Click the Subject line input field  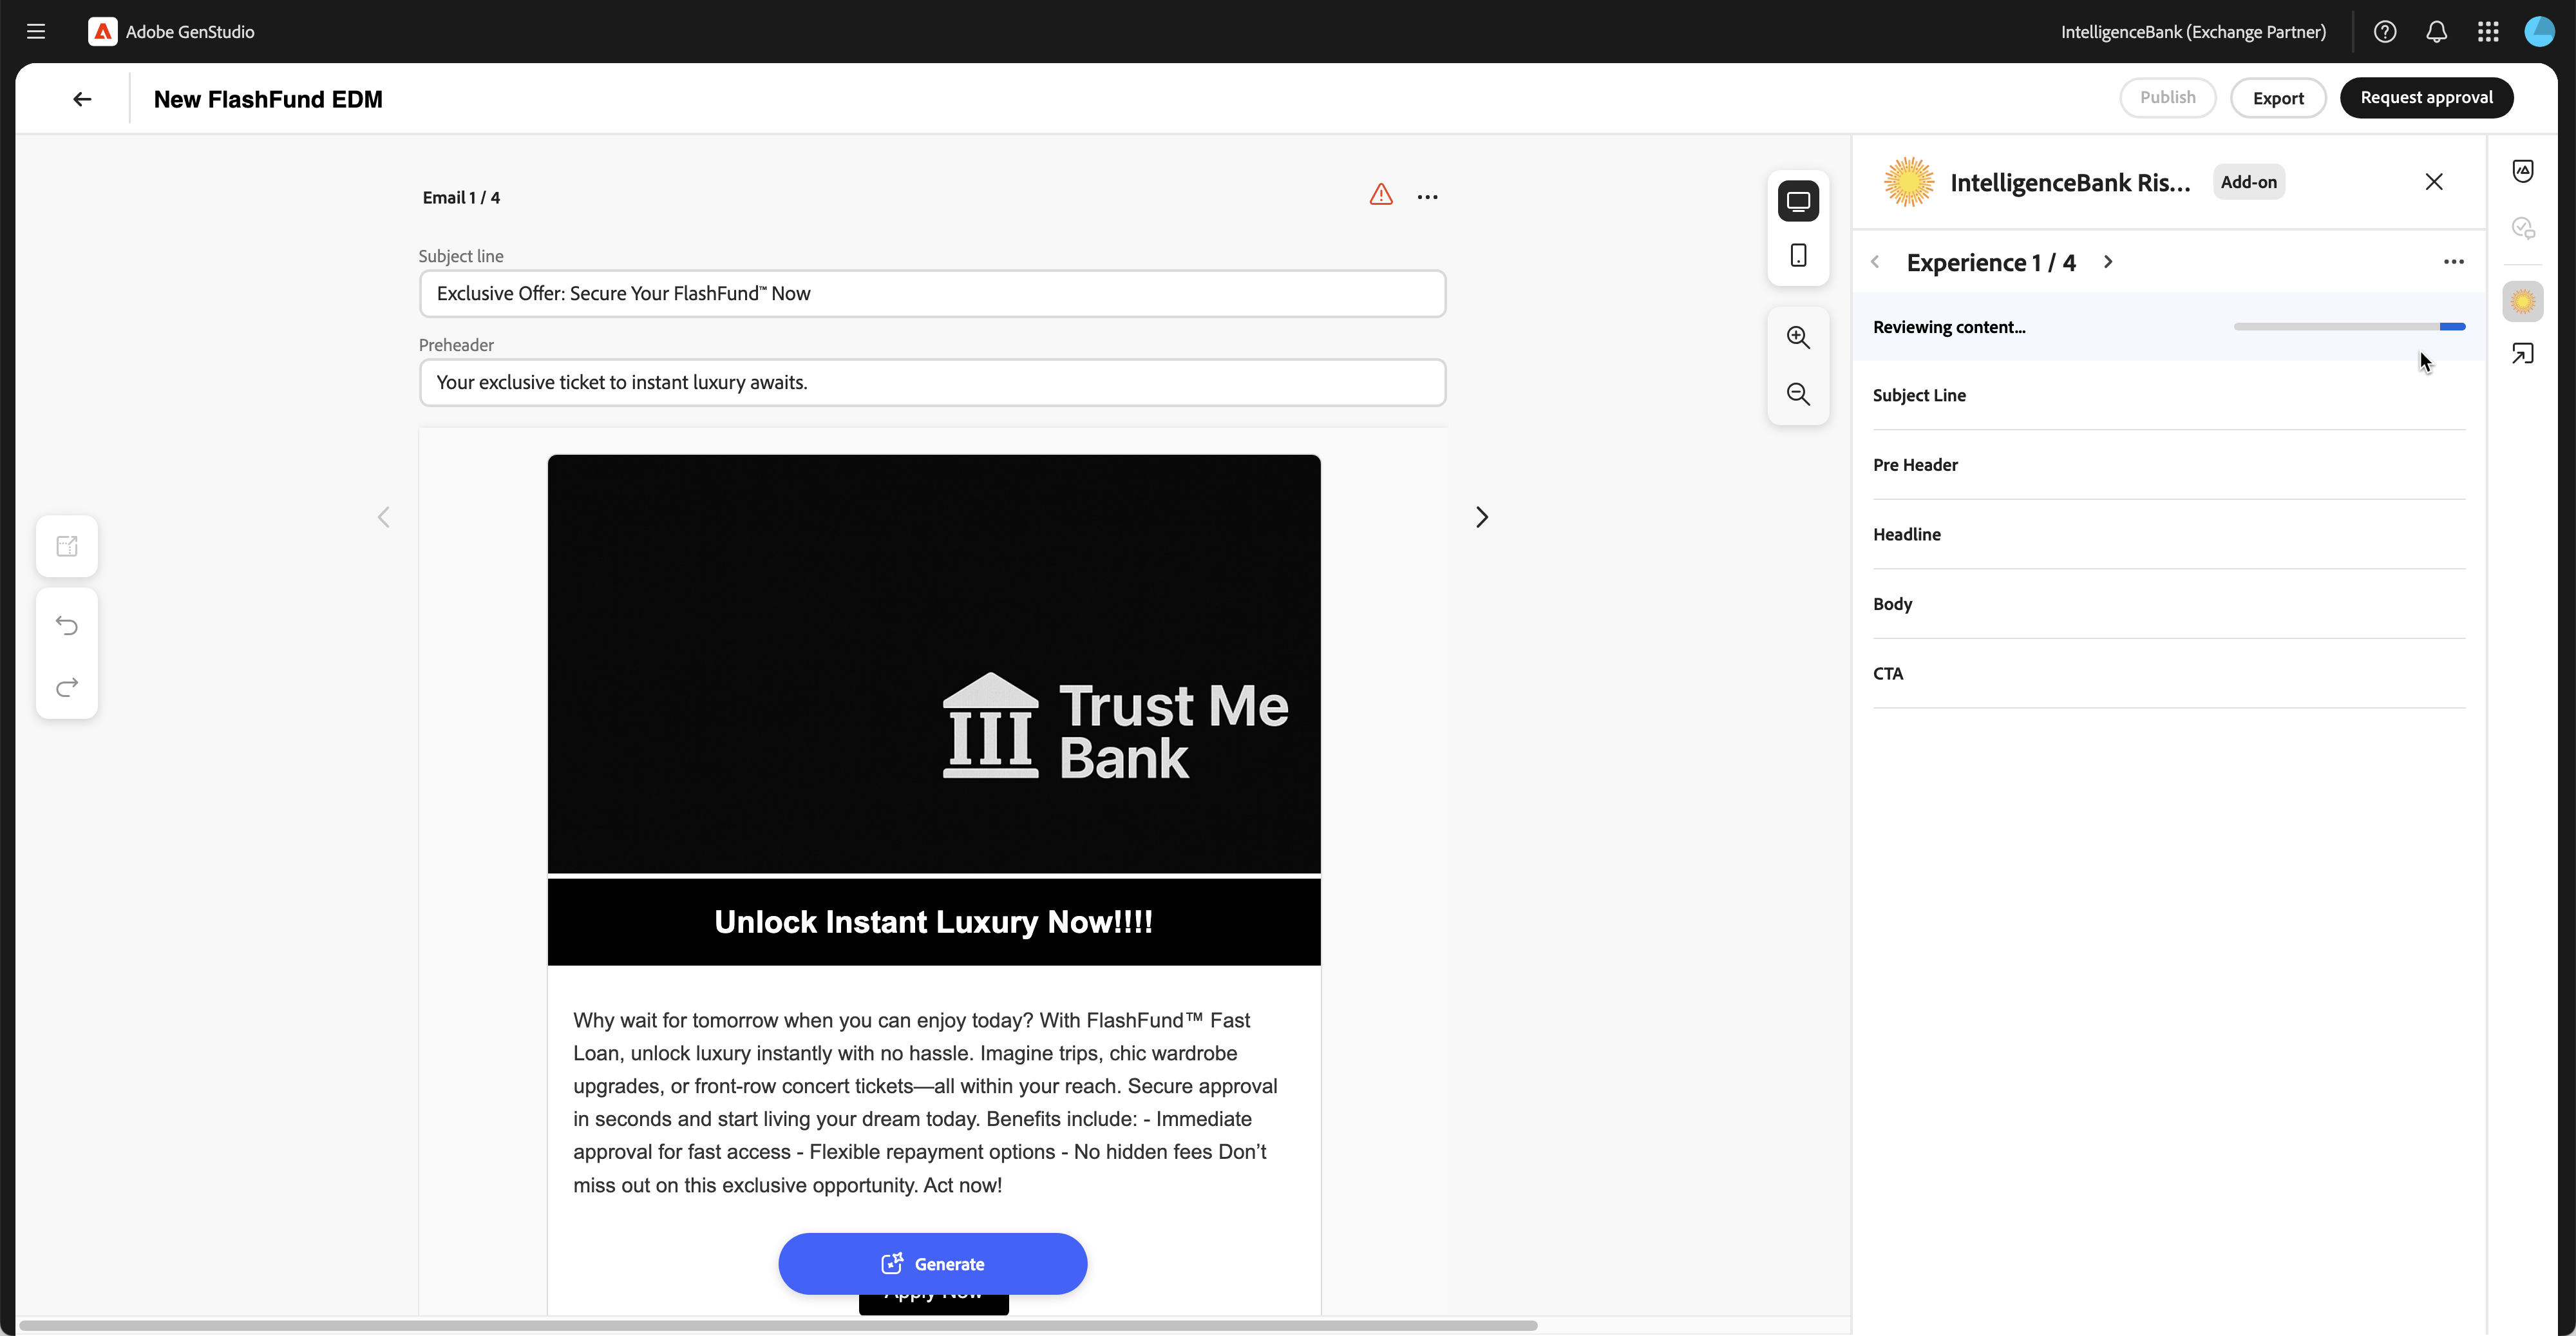(x=932, y=294)
